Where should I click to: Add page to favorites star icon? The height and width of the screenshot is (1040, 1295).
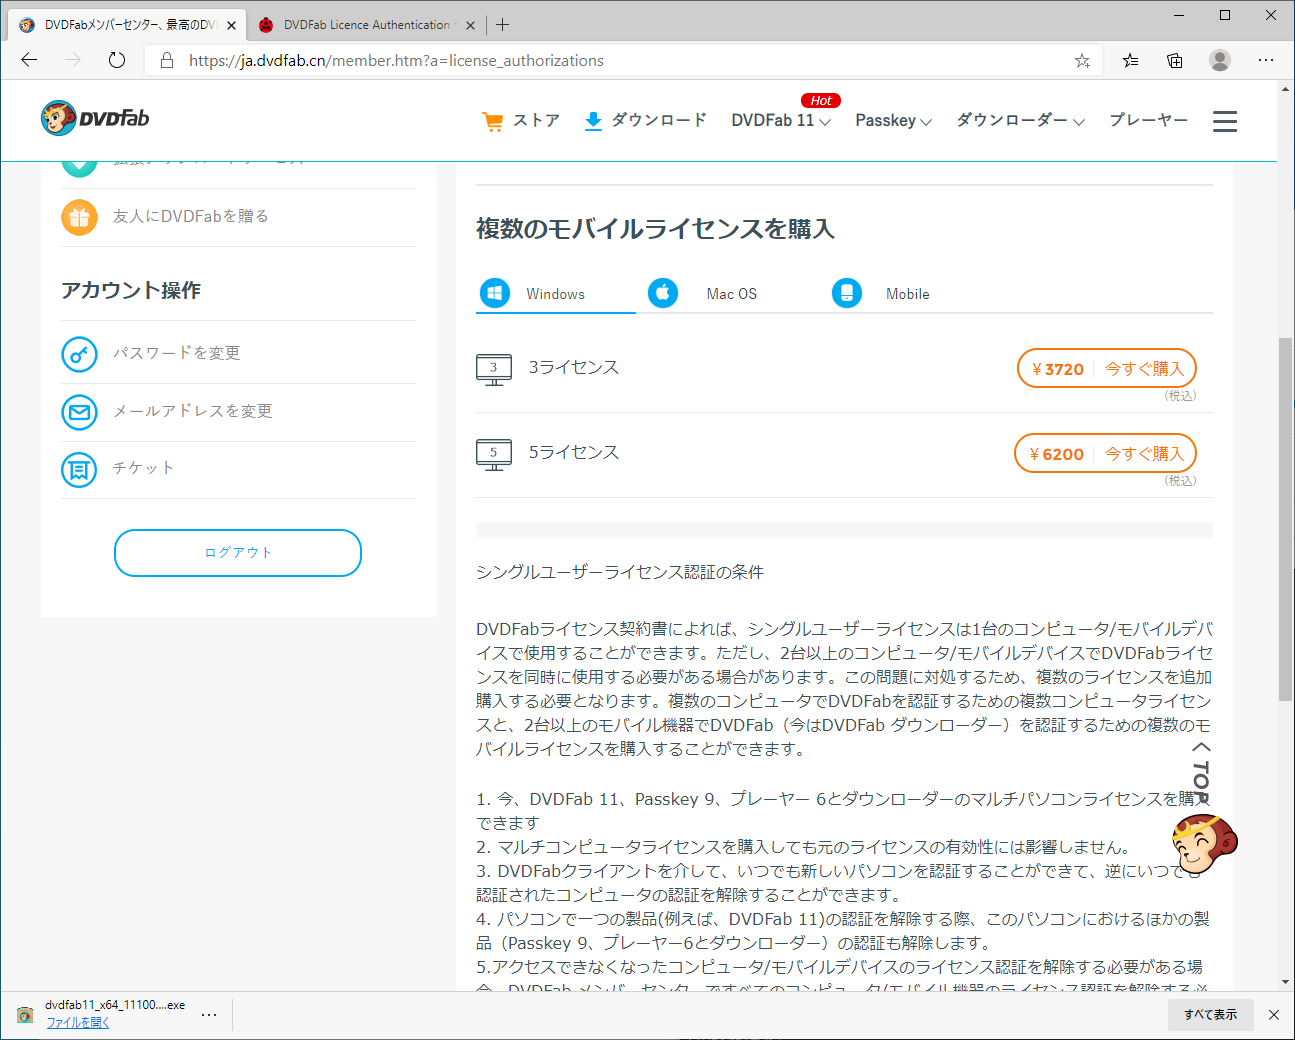tap(1082, 61)
